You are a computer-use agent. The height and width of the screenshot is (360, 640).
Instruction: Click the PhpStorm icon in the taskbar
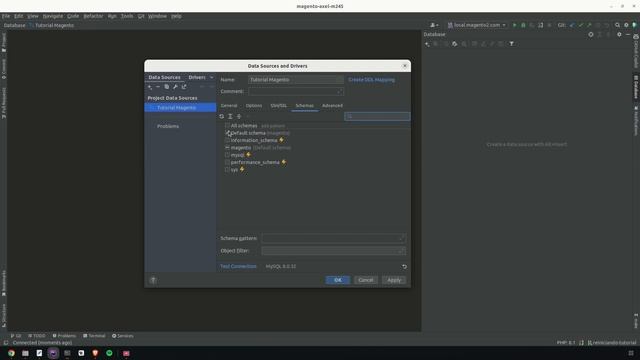point(53,353)
